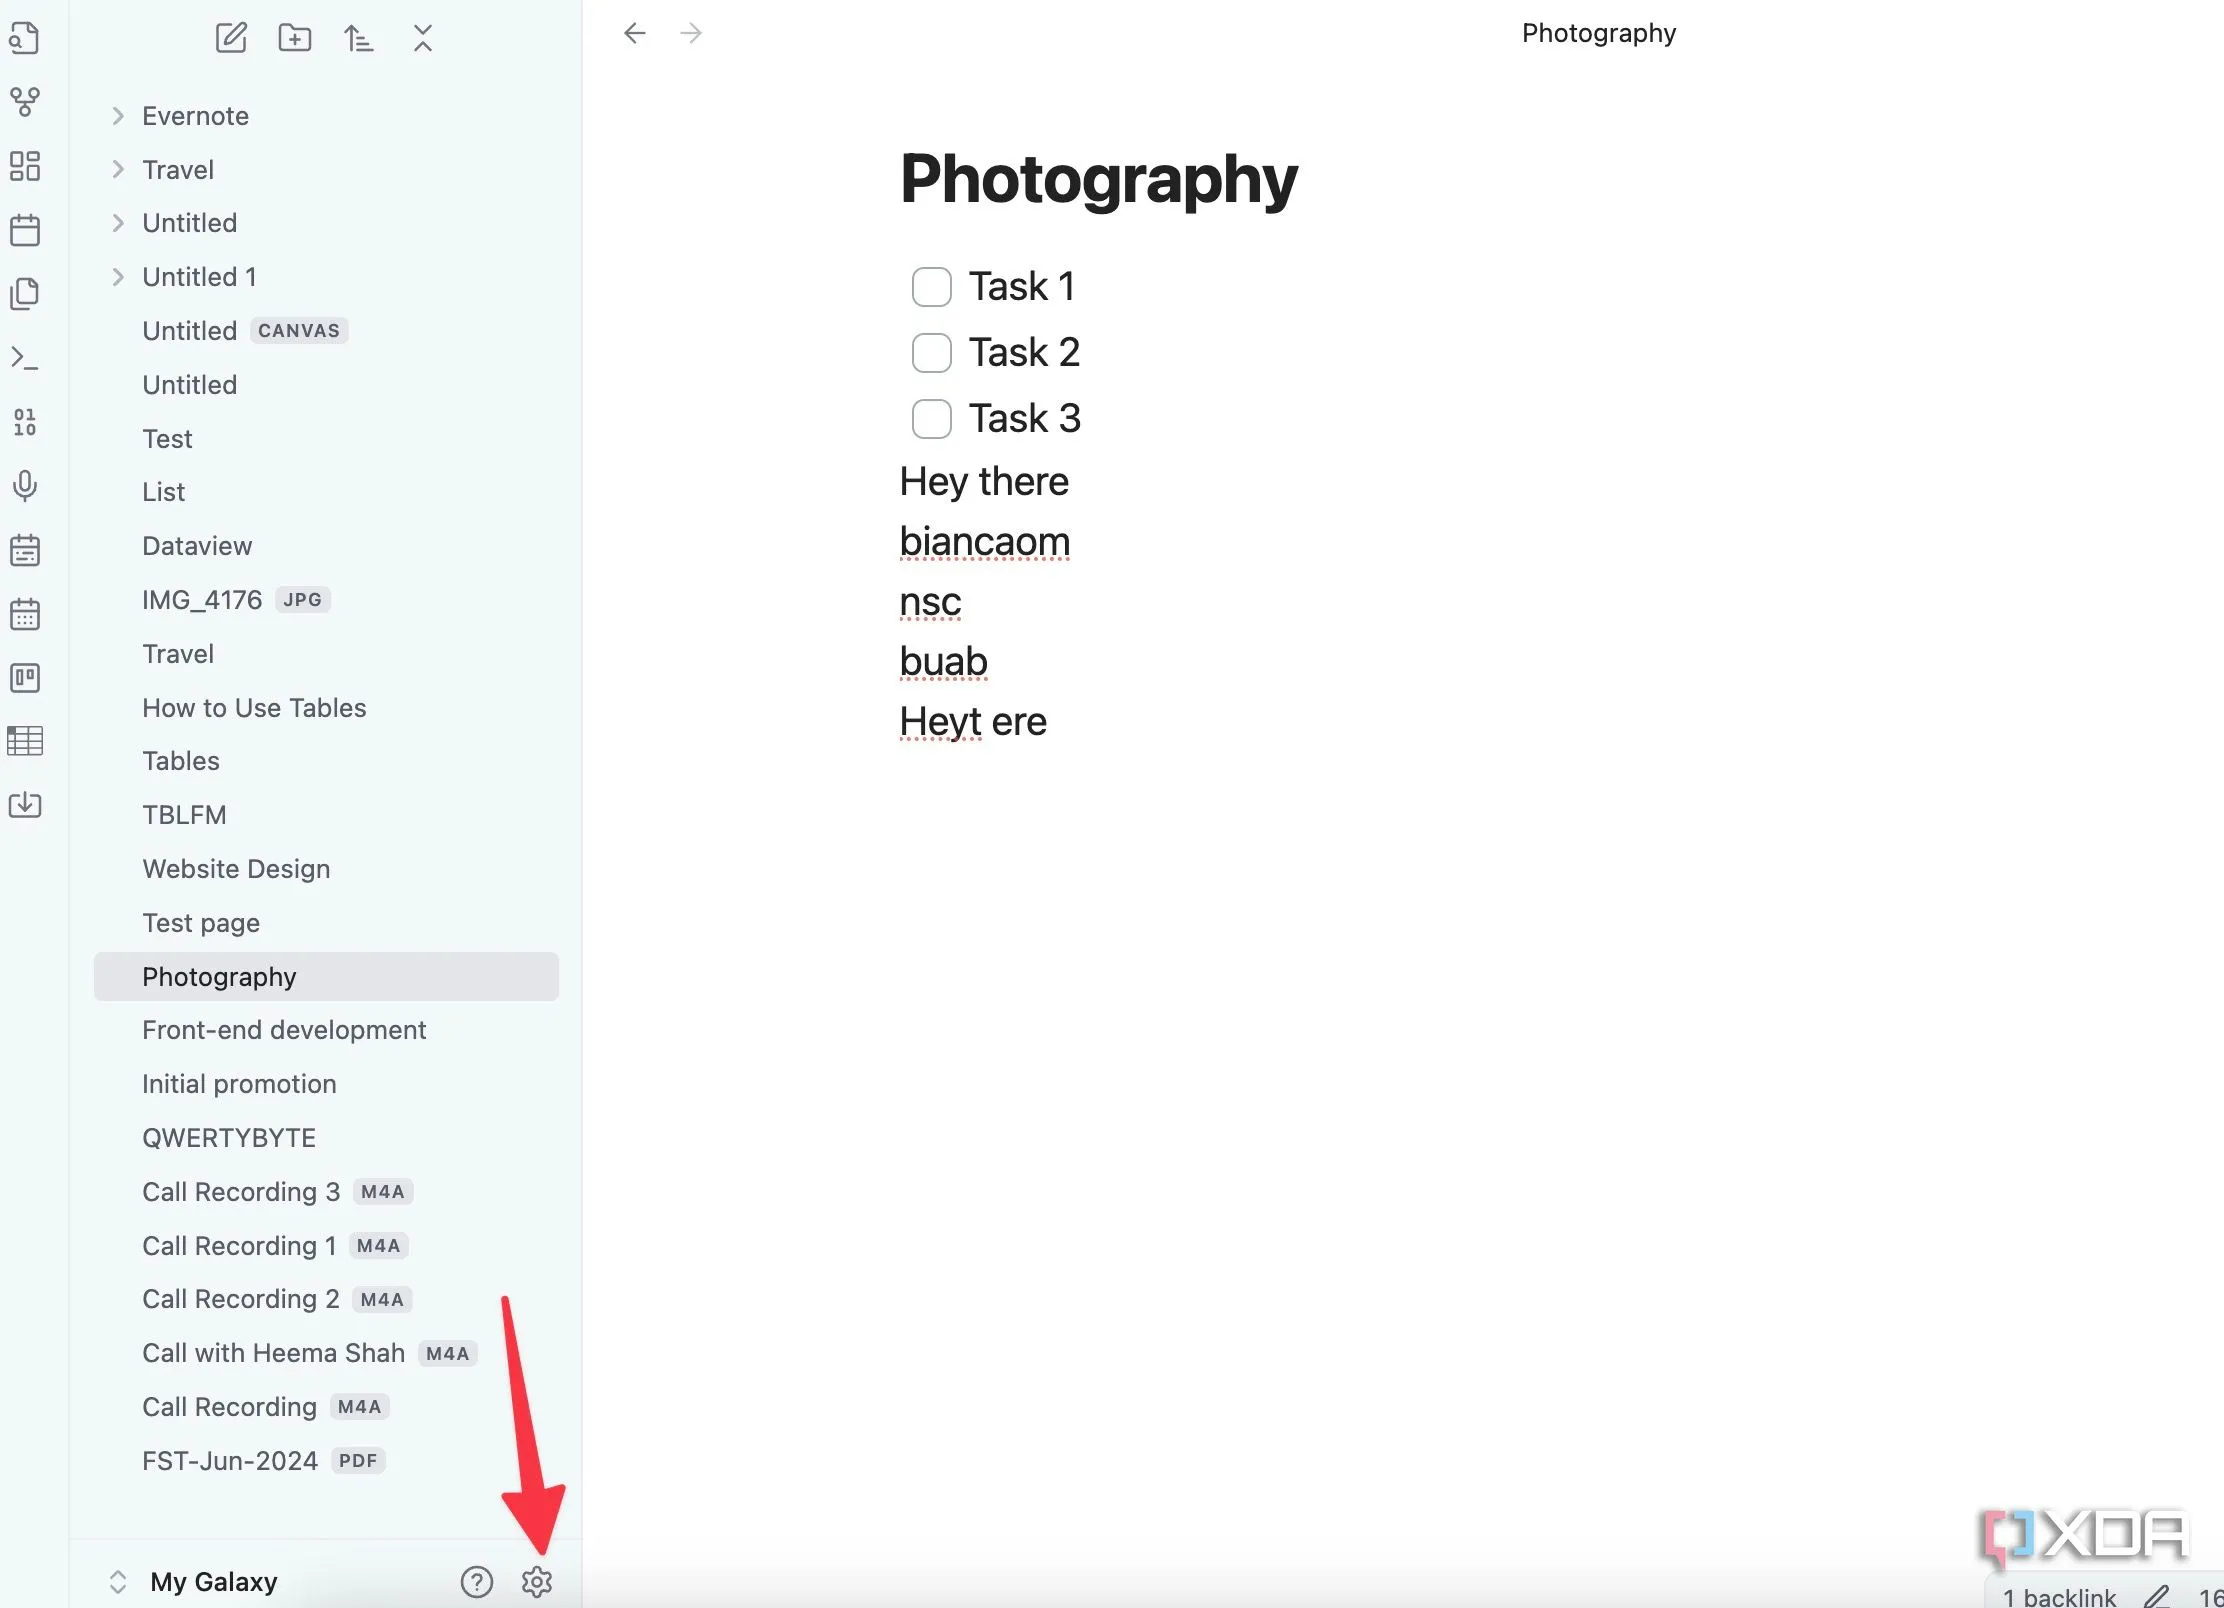Change the file sort order
The width and height of the screenshot is (2224, 1608).
[x=358, y=38]
